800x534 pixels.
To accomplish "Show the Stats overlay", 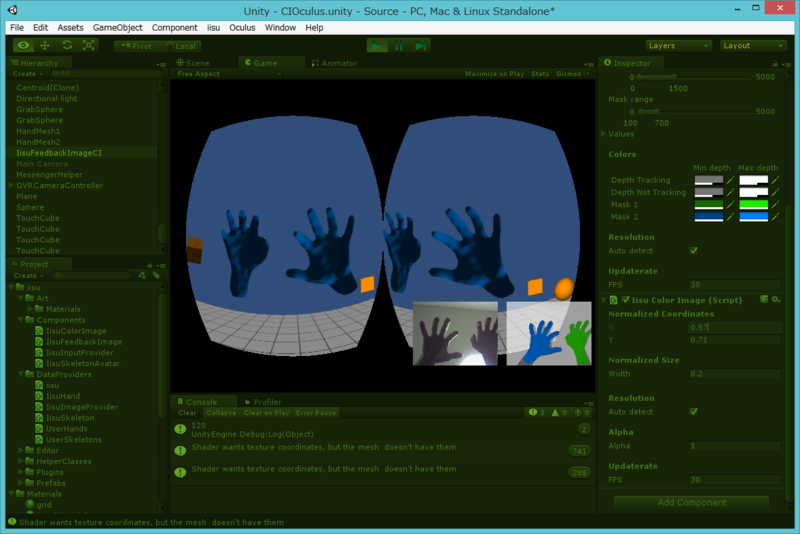I will 540,74.
